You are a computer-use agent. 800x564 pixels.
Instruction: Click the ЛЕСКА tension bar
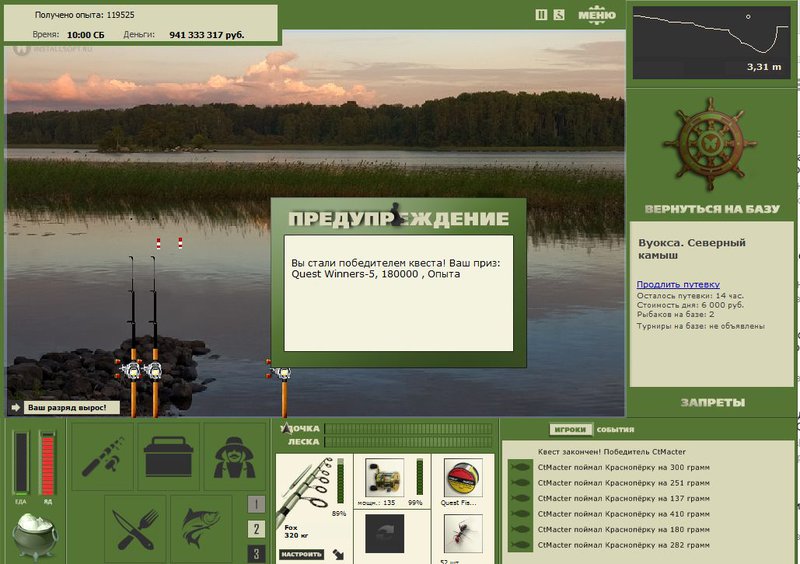[408, 442]
